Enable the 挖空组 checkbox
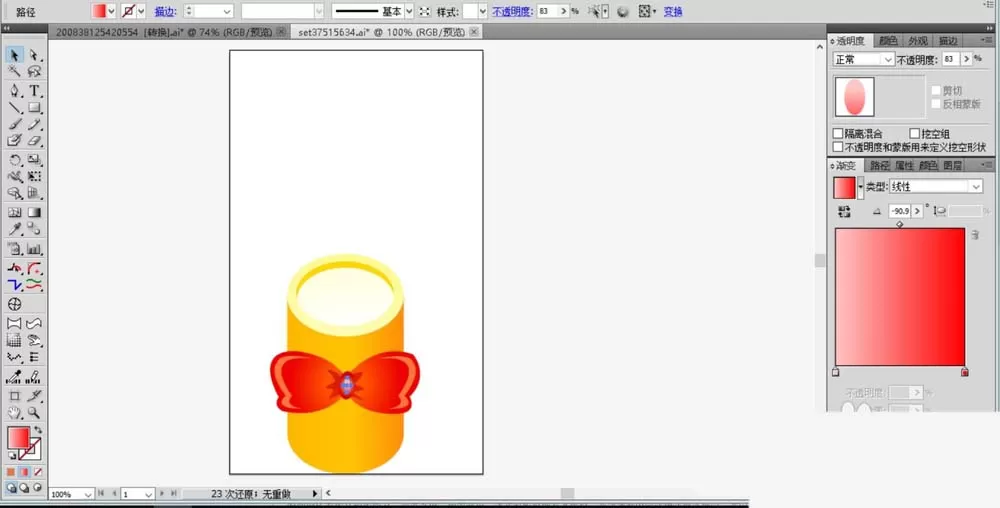Viewport: 1000px width, 508px height. click(914, 134)
